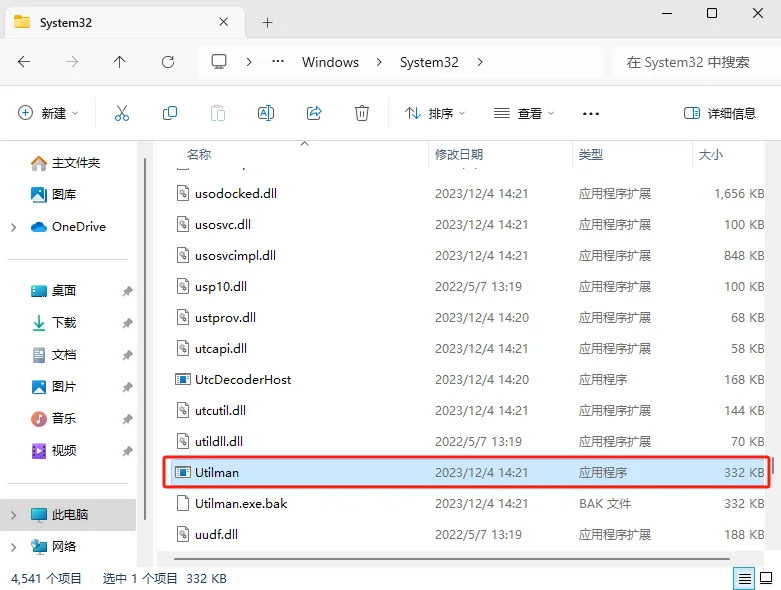Open a new tab with plus button

tap(267, 22)
